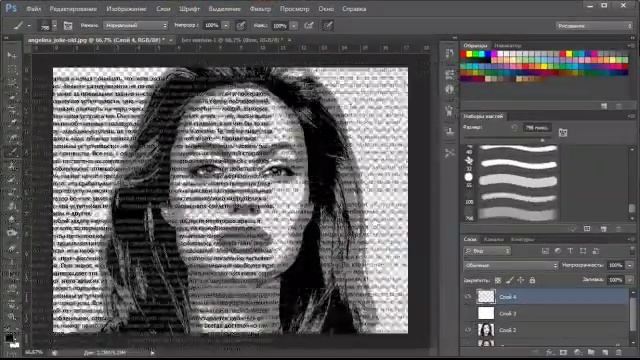
Task: Filter layers by text type (T) icon
Action: pos(570,251)
